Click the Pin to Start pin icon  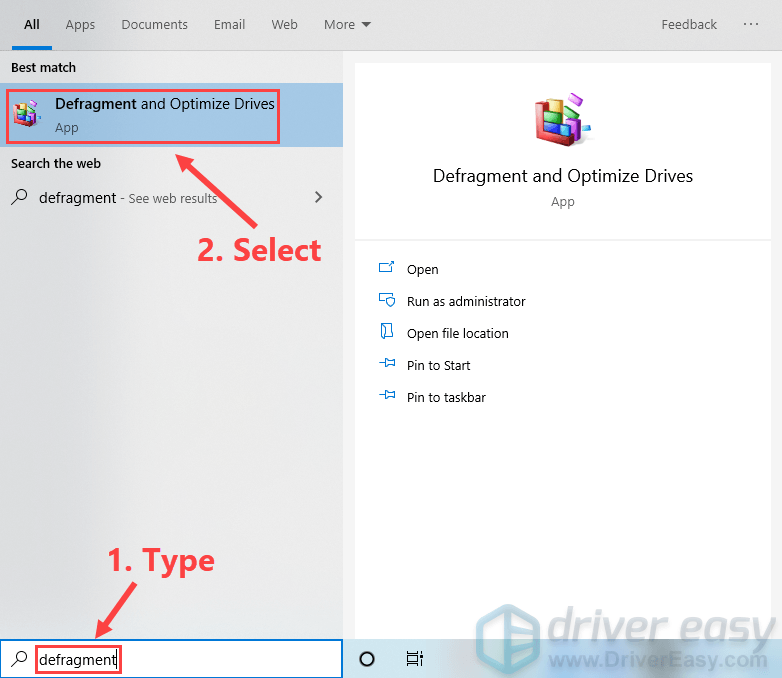pyautogui.click(x=387, y=365)
